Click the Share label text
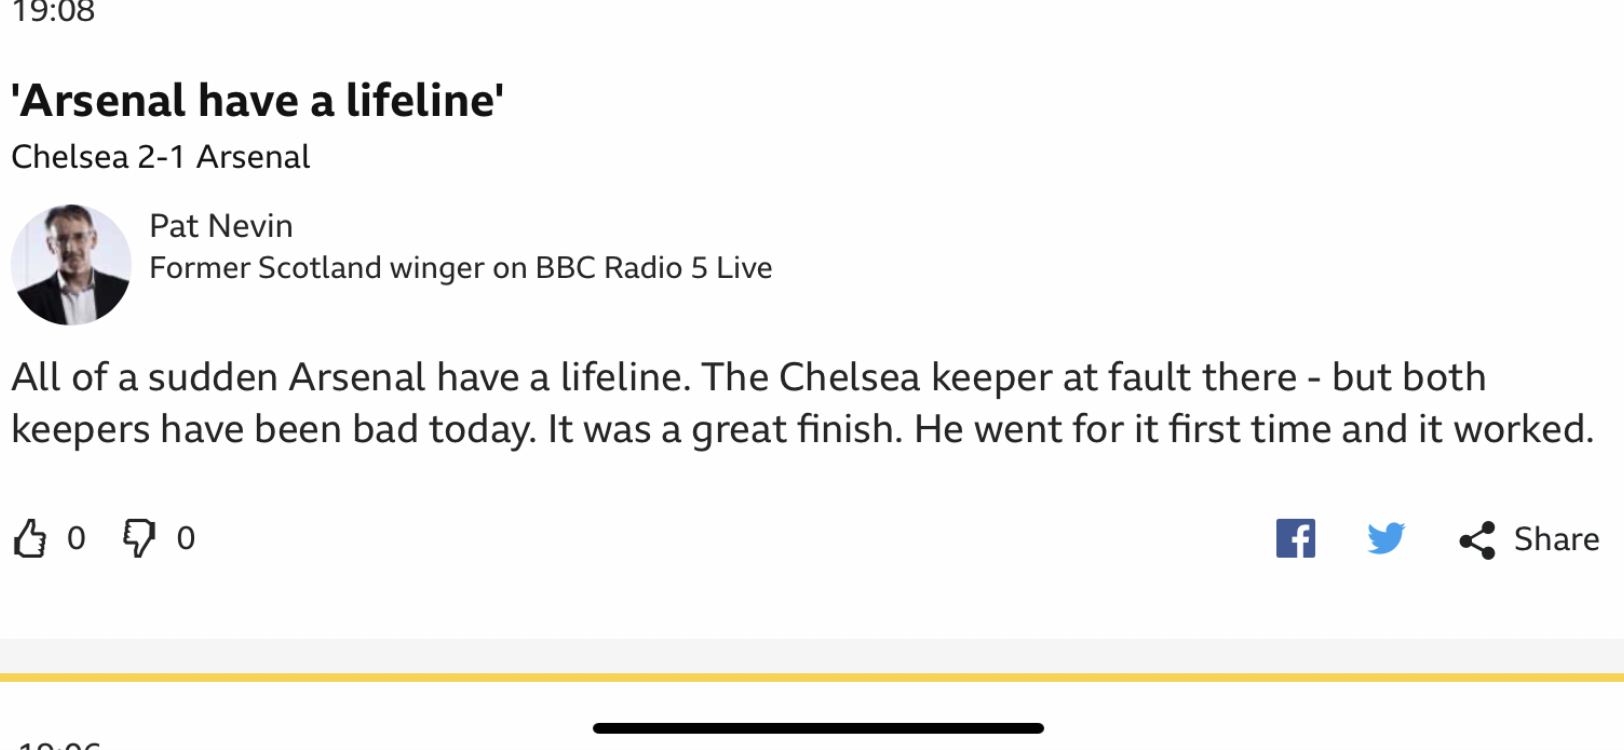1624x750 pixels. (1556, 539)
